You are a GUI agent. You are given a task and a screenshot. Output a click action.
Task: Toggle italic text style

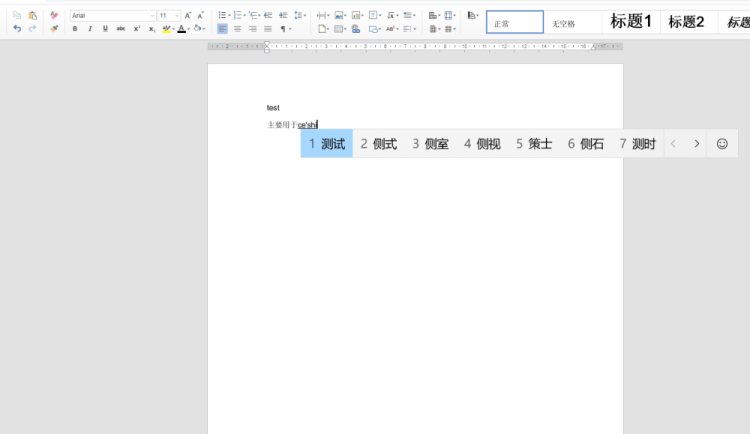90,29
